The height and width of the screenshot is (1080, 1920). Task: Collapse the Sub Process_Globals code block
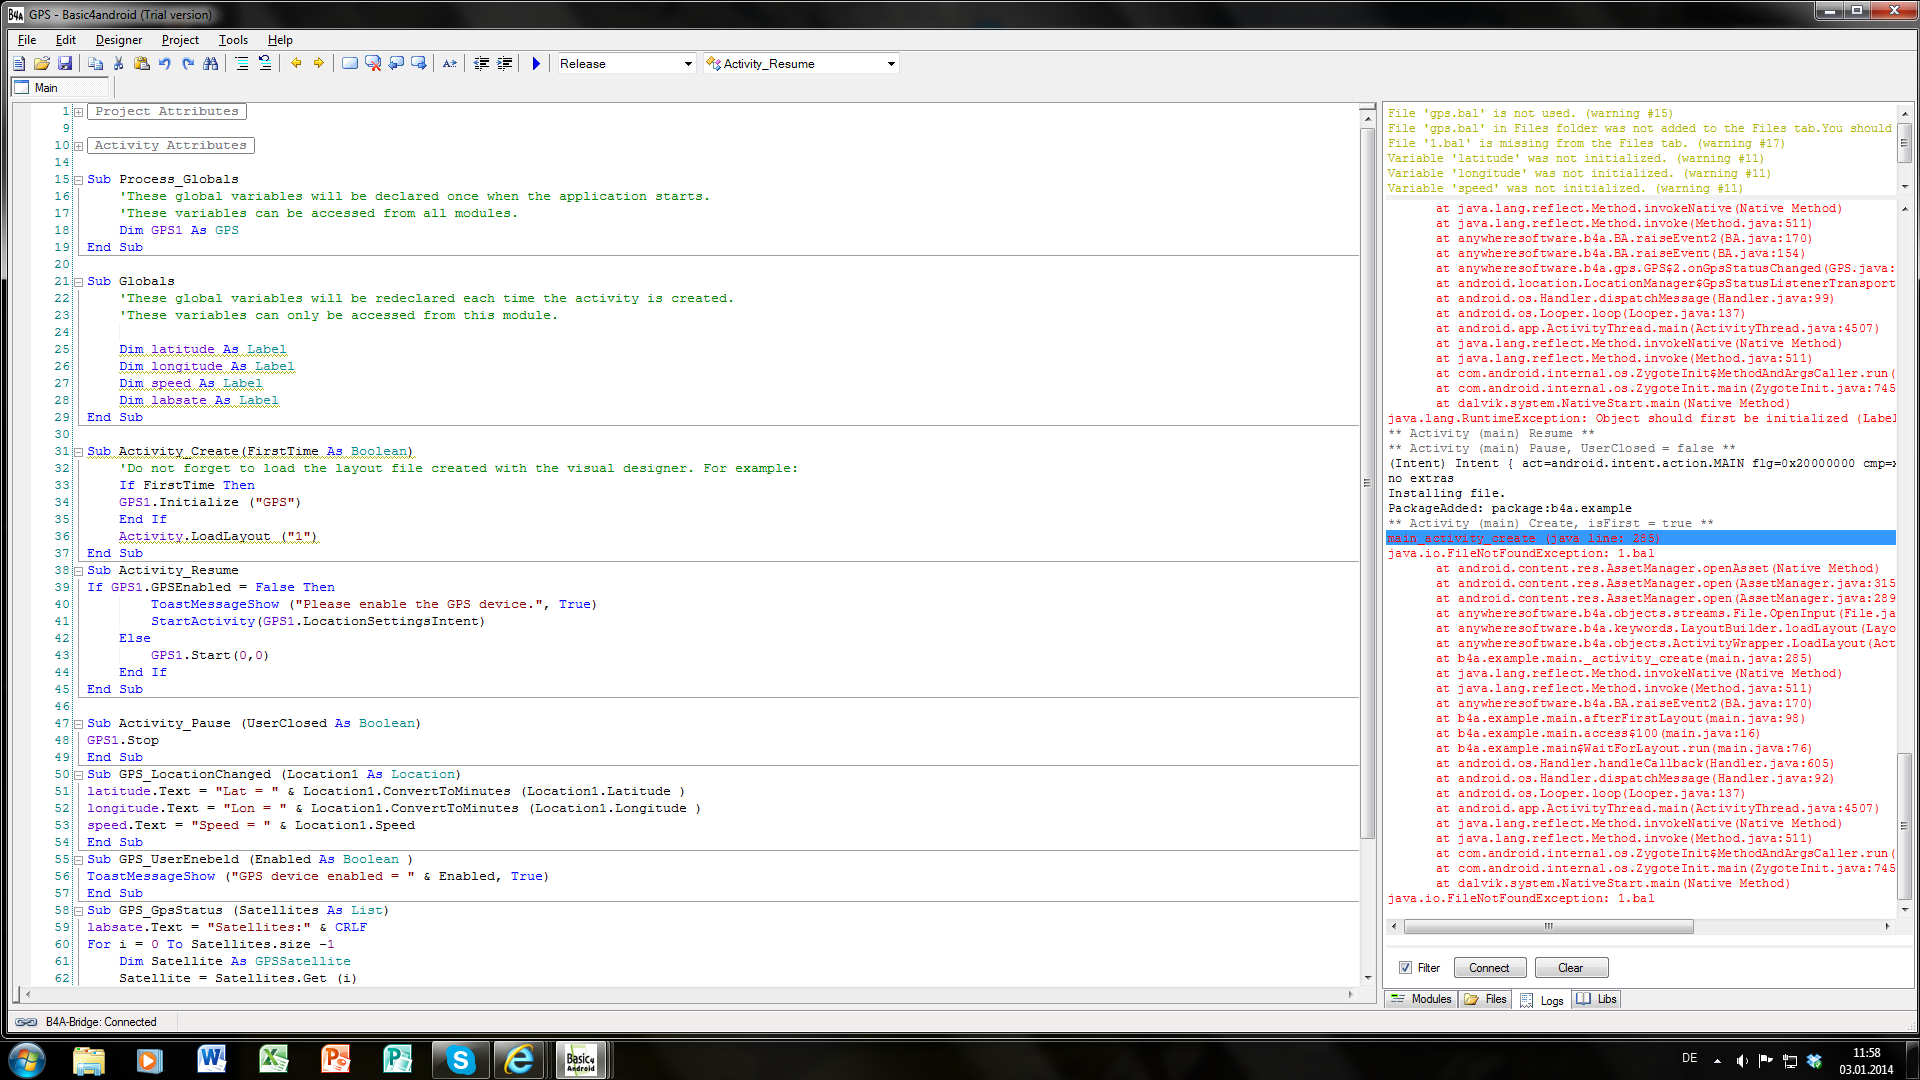78,180
